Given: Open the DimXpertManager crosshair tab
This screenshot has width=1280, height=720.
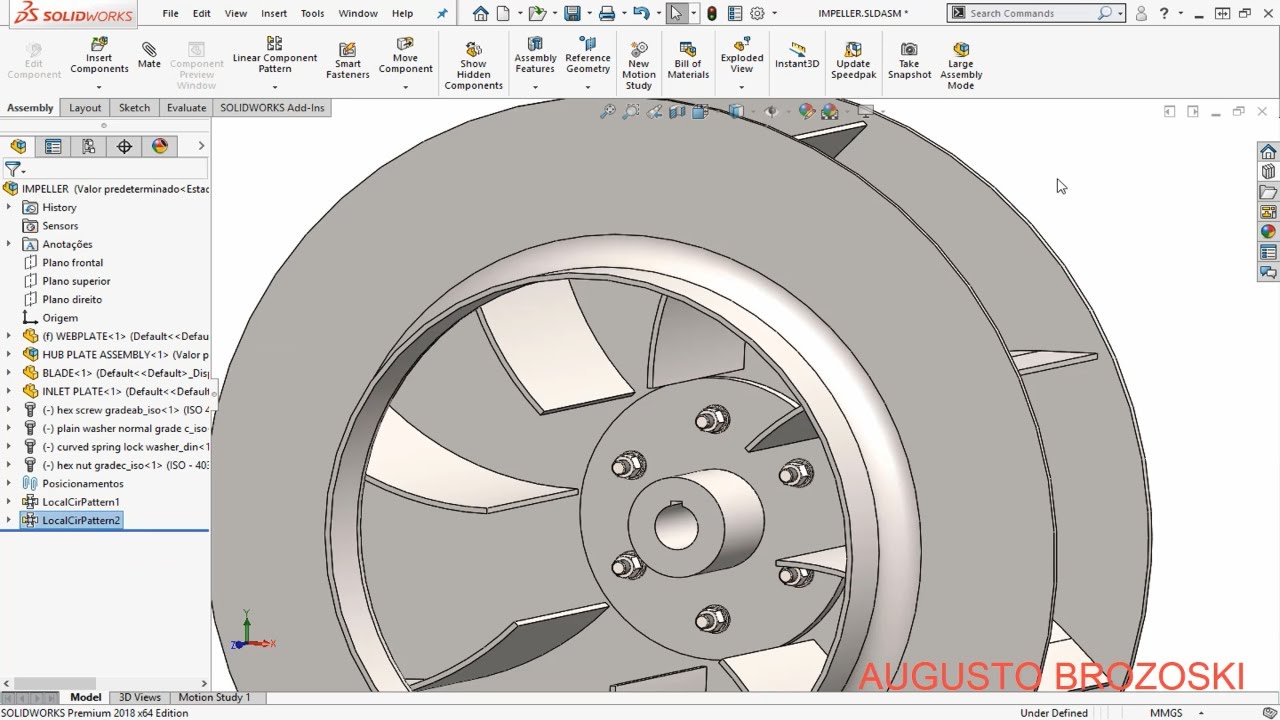Looking at the screenshot, I should coord(124,146).
